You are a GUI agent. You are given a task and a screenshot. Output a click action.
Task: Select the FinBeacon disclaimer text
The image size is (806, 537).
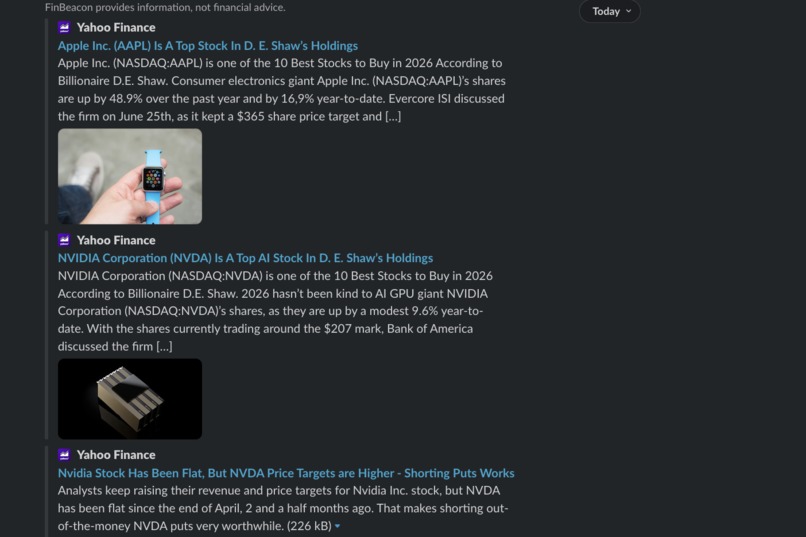[165, 8]
